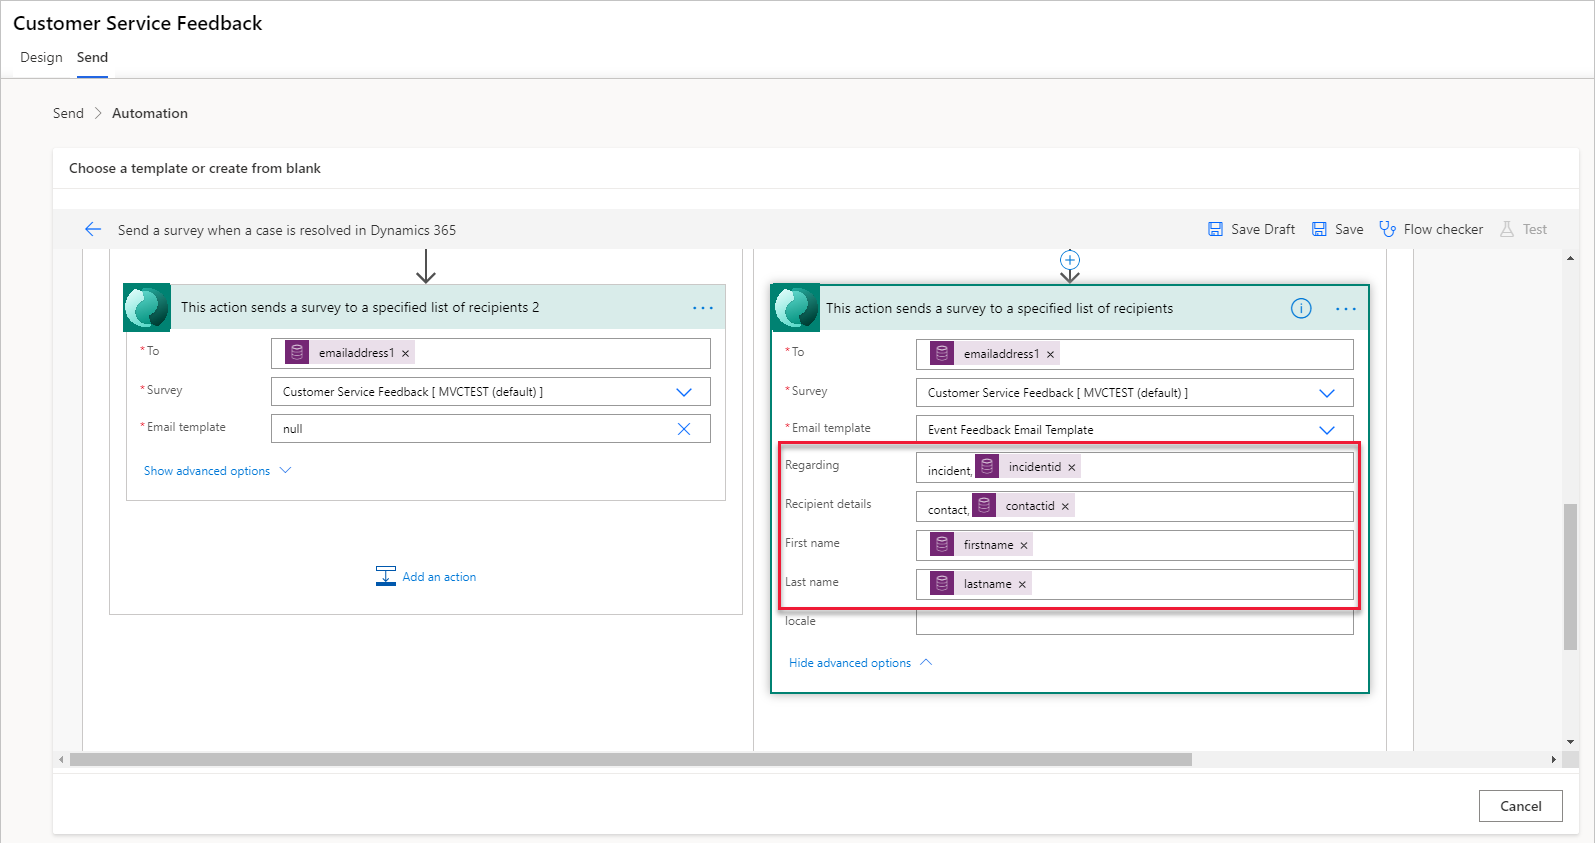Remove emailaddress1 token in right To field
Viewport: 1595px width, 843px height.
click(x=1050, y=354)
